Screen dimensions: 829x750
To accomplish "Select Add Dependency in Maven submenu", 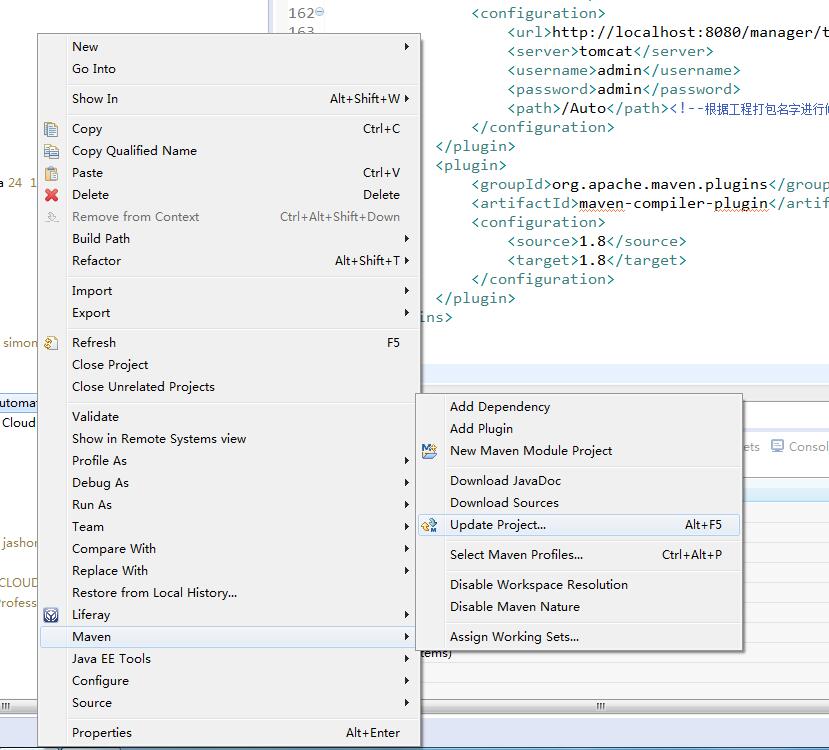I will tap(579, 406).
